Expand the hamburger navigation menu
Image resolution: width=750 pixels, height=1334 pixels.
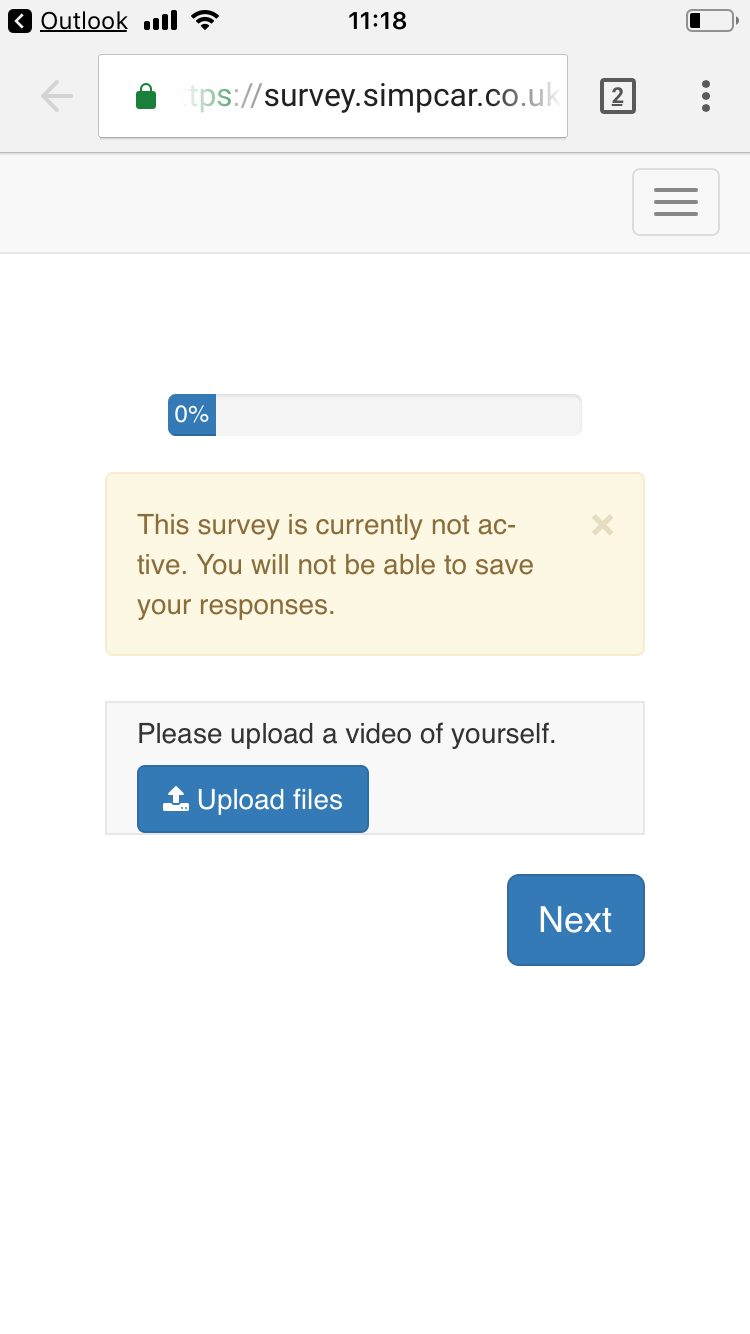(675, 202)
